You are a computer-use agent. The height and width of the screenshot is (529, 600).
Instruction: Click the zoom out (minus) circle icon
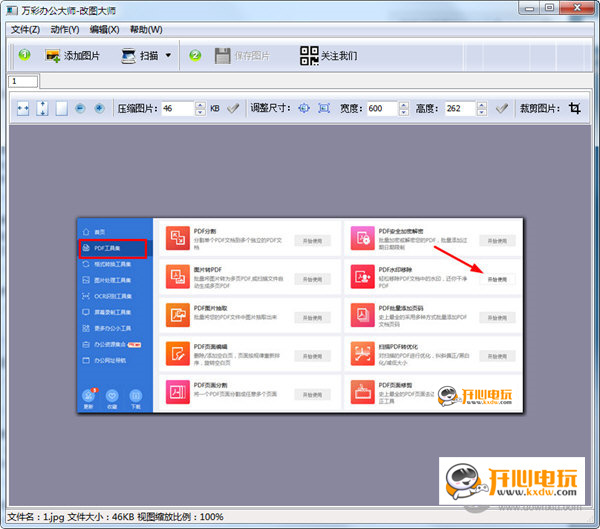(80, 108)
